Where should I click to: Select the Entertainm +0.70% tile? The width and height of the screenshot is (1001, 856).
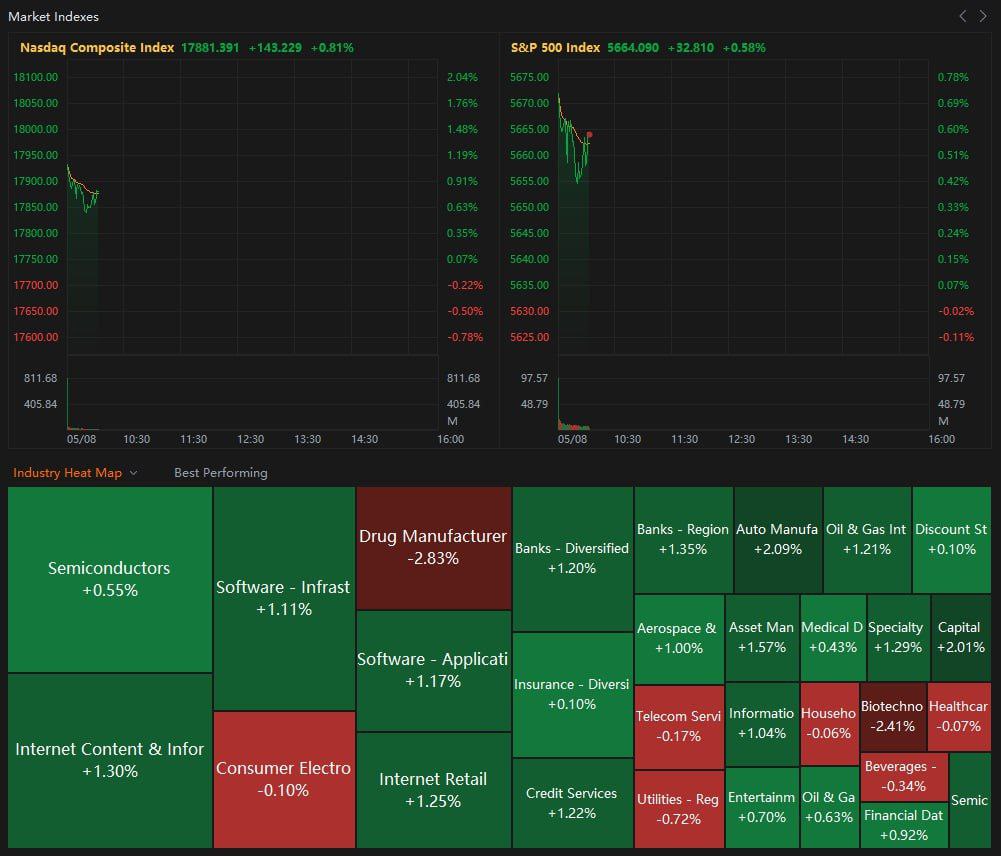[762, 807]
